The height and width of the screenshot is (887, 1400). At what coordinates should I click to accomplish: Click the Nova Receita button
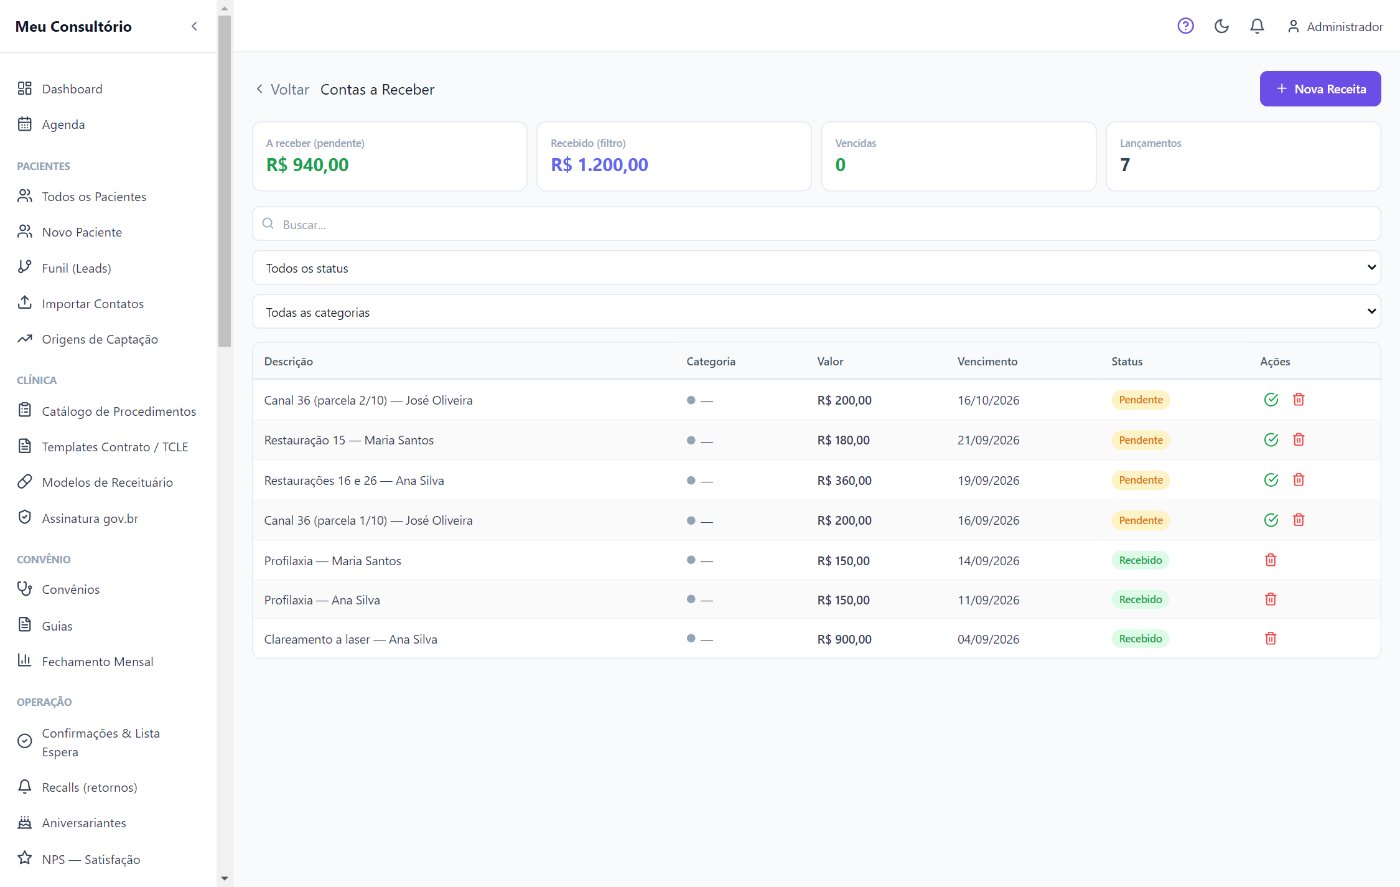[x=1320, y=89]
